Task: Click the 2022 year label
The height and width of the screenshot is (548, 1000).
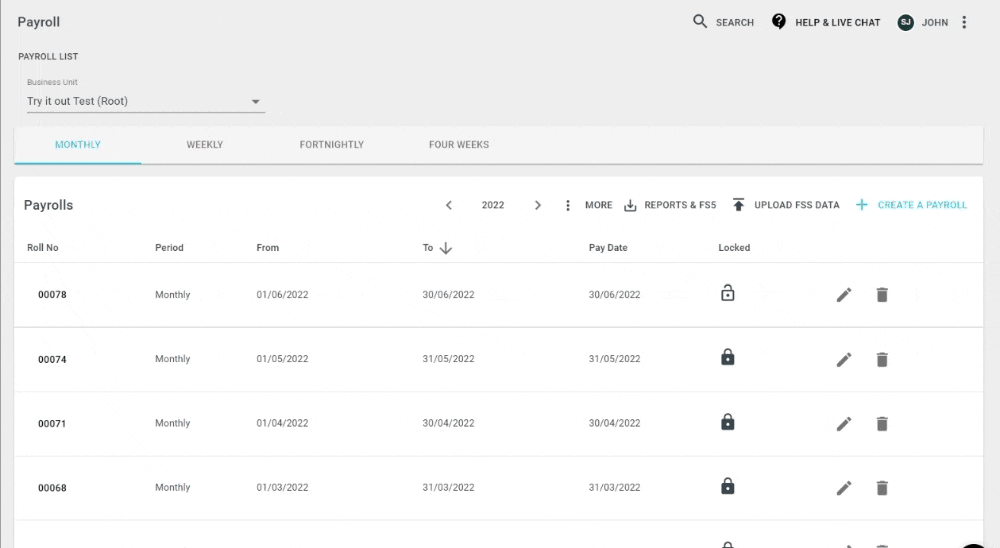Action: 493,205
